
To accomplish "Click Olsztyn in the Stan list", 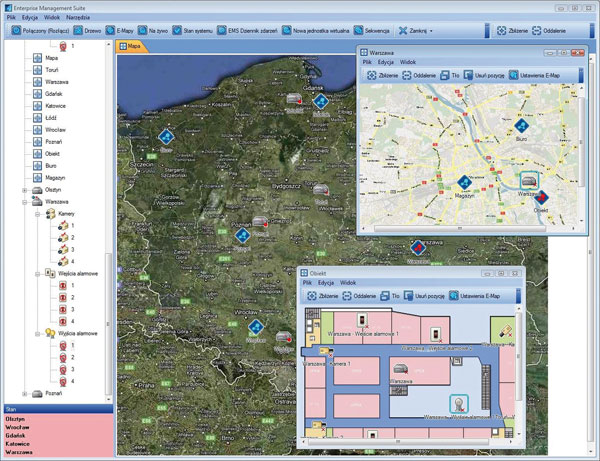I will [x=15, y=419].
